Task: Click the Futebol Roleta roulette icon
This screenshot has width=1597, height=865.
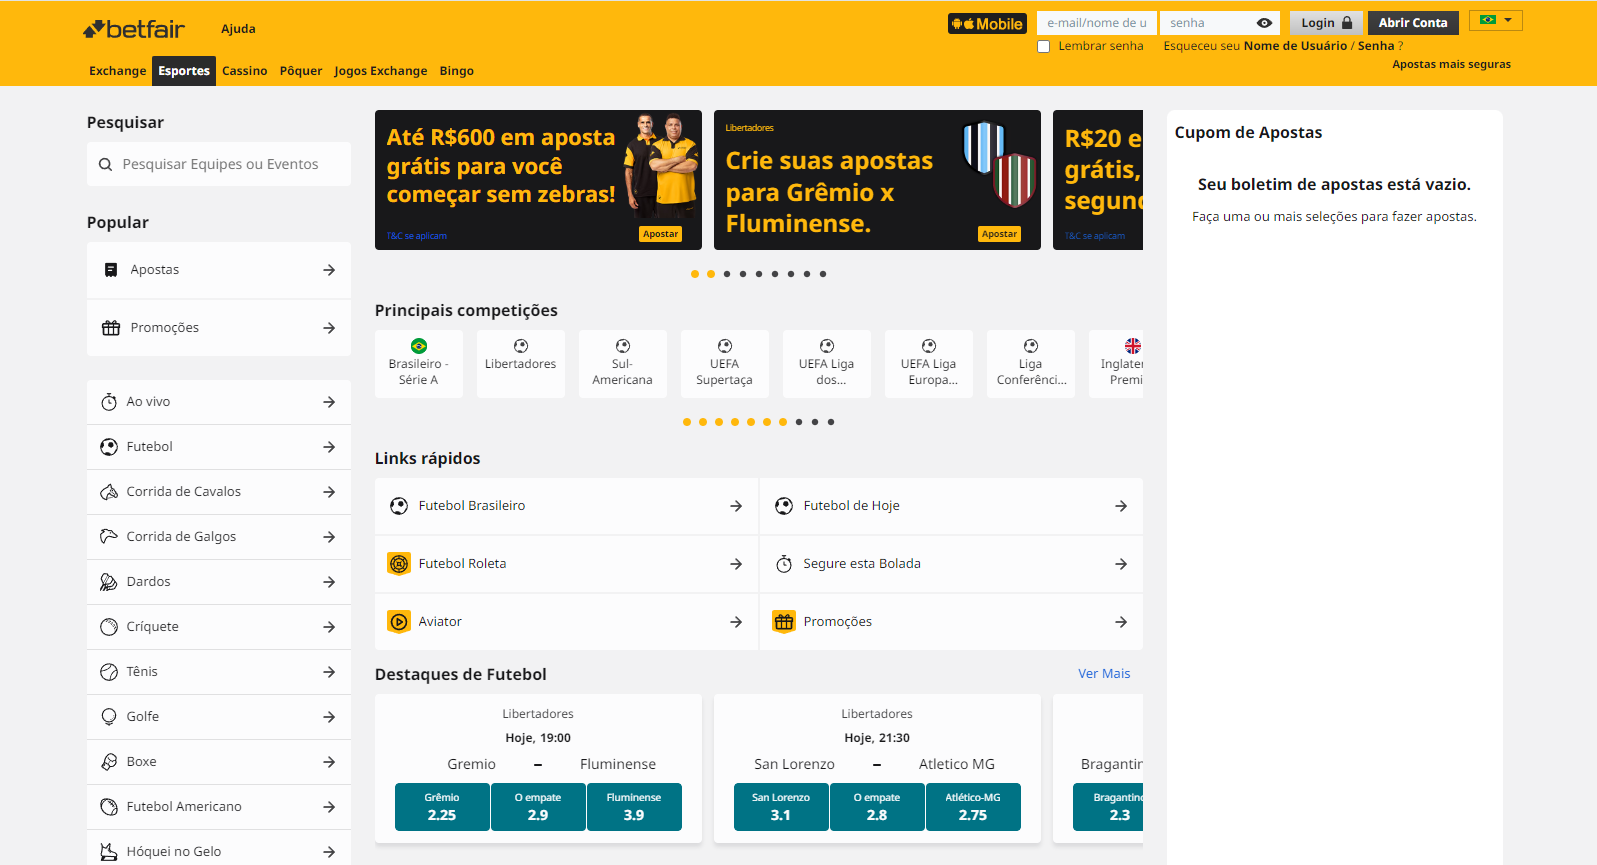Action: (x=399, y=564)
